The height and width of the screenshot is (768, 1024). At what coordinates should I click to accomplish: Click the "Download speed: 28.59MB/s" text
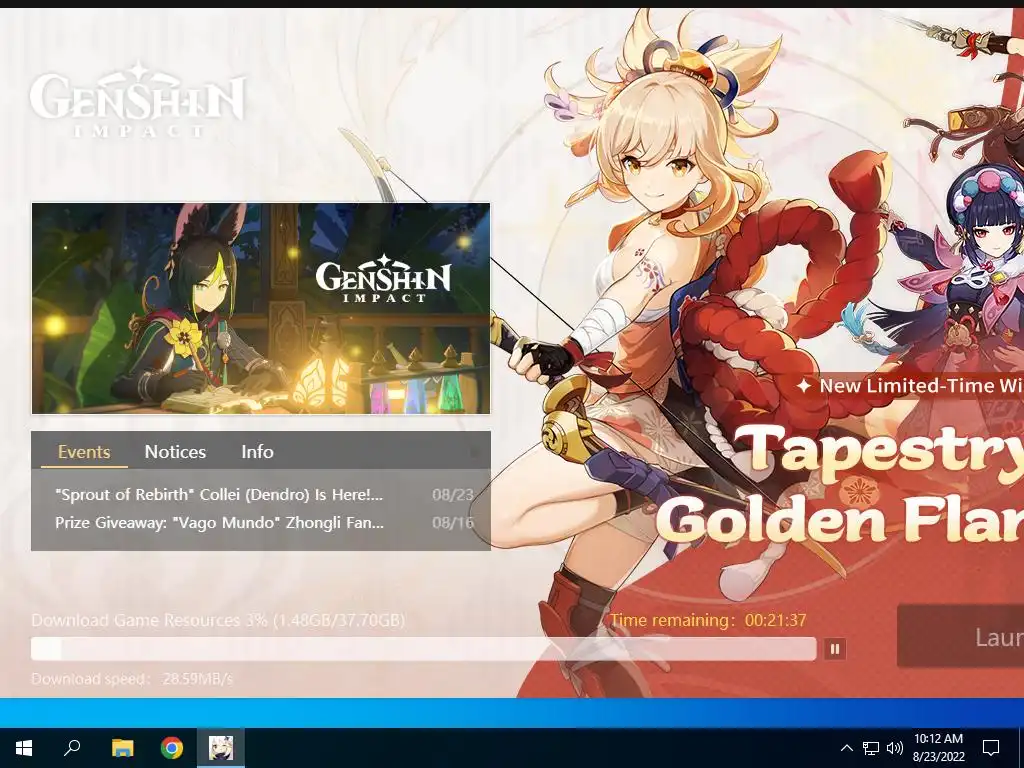132,679
